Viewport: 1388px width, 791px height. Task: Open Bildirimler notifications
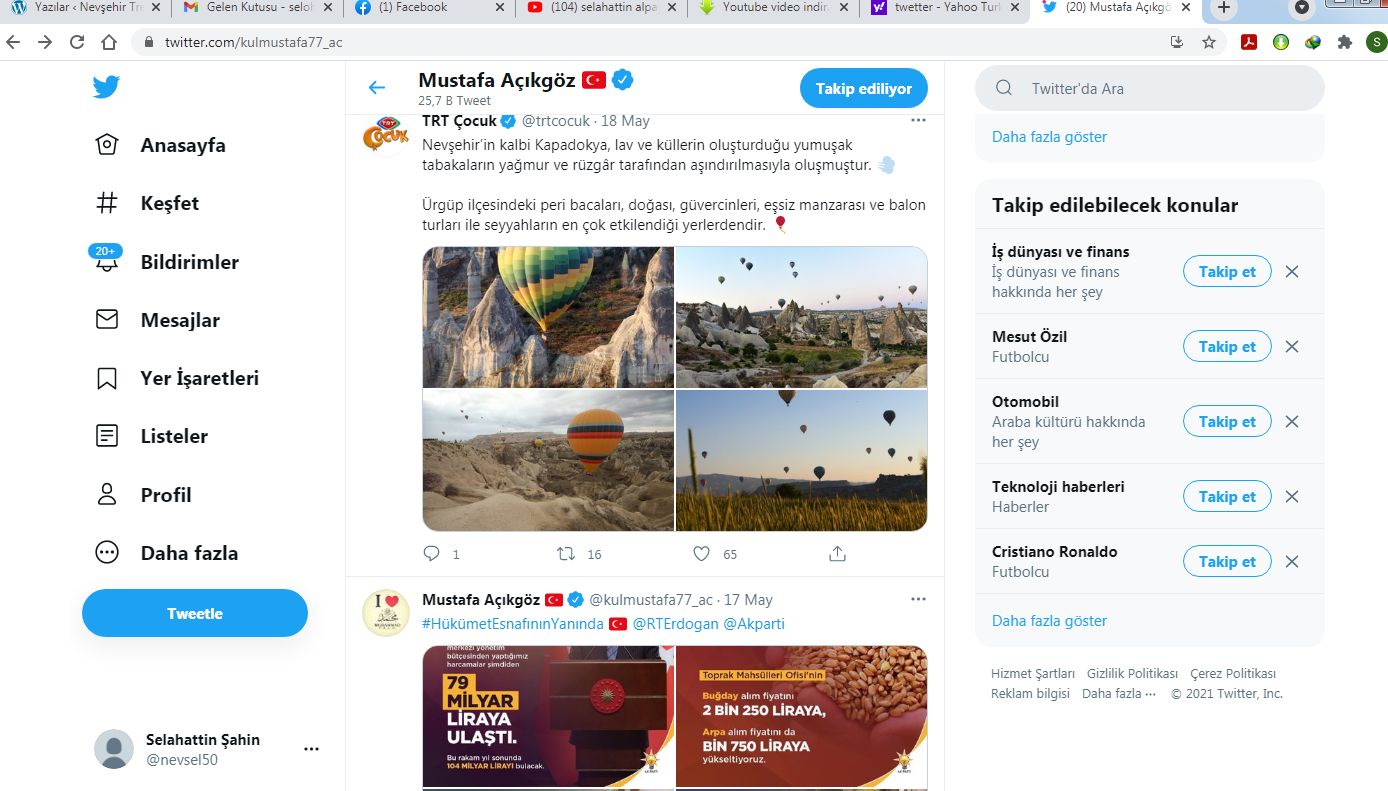coord(166,262)
